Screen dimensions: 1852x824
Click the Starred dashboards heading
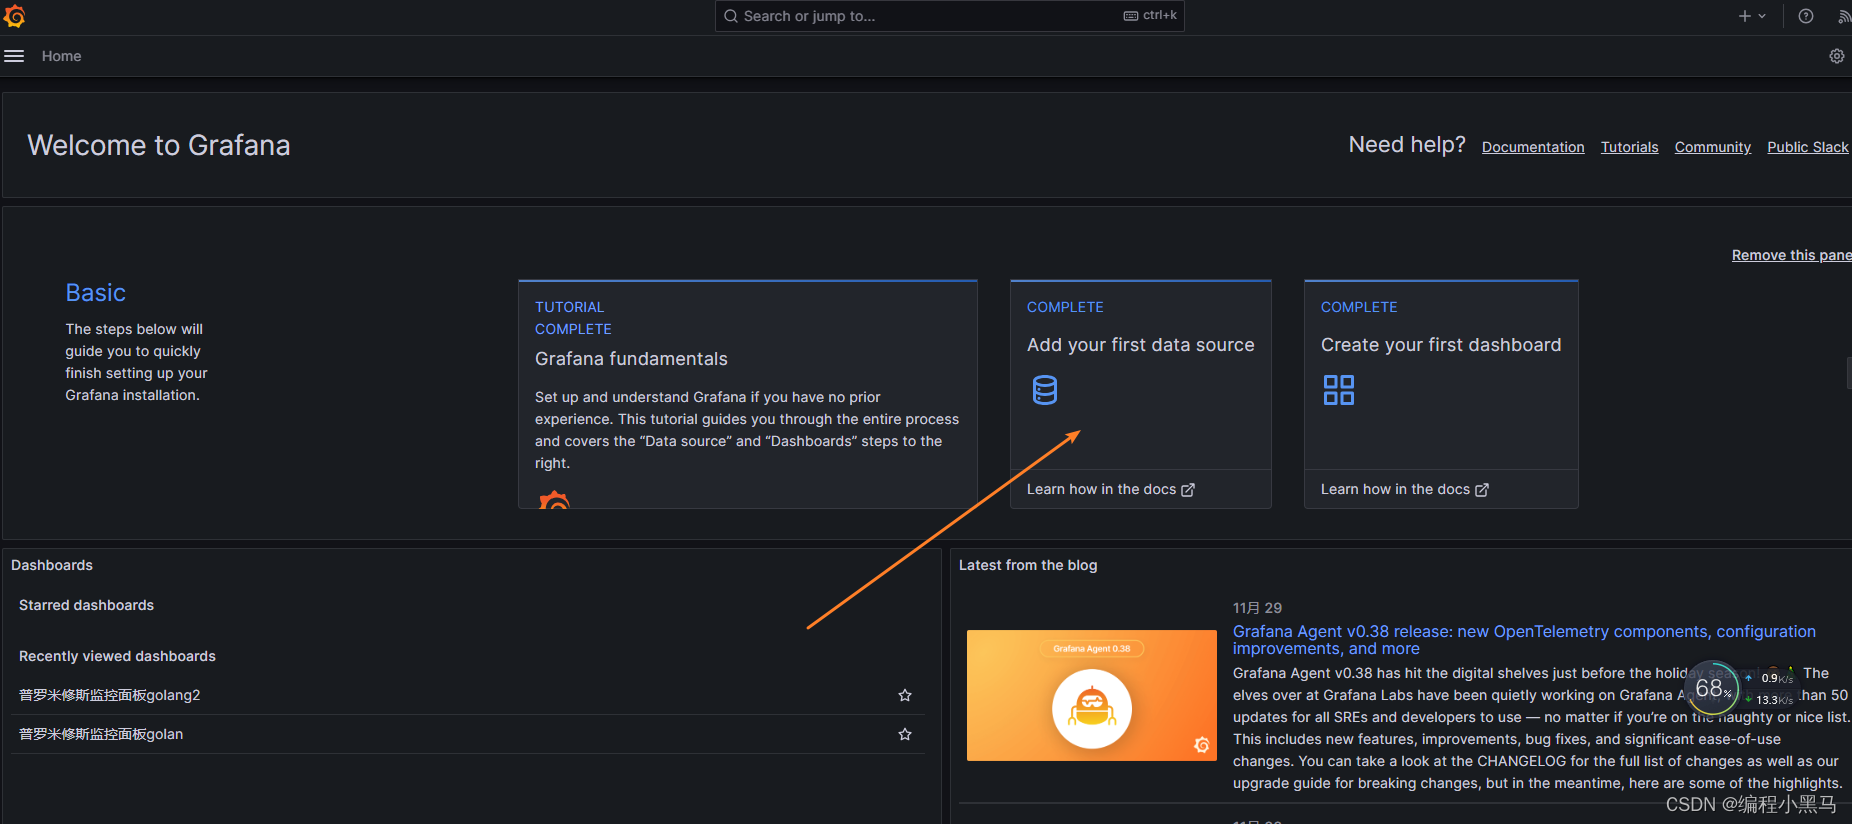(86, 605)
